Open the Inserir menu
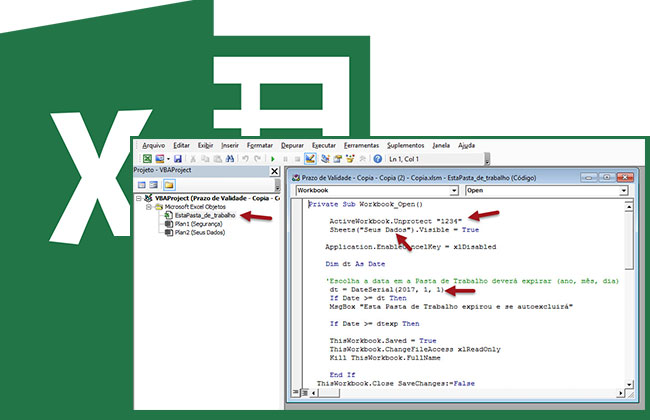The height and width of the screenshot is (420, 650). pyautogui.click(x=230, y=145)
